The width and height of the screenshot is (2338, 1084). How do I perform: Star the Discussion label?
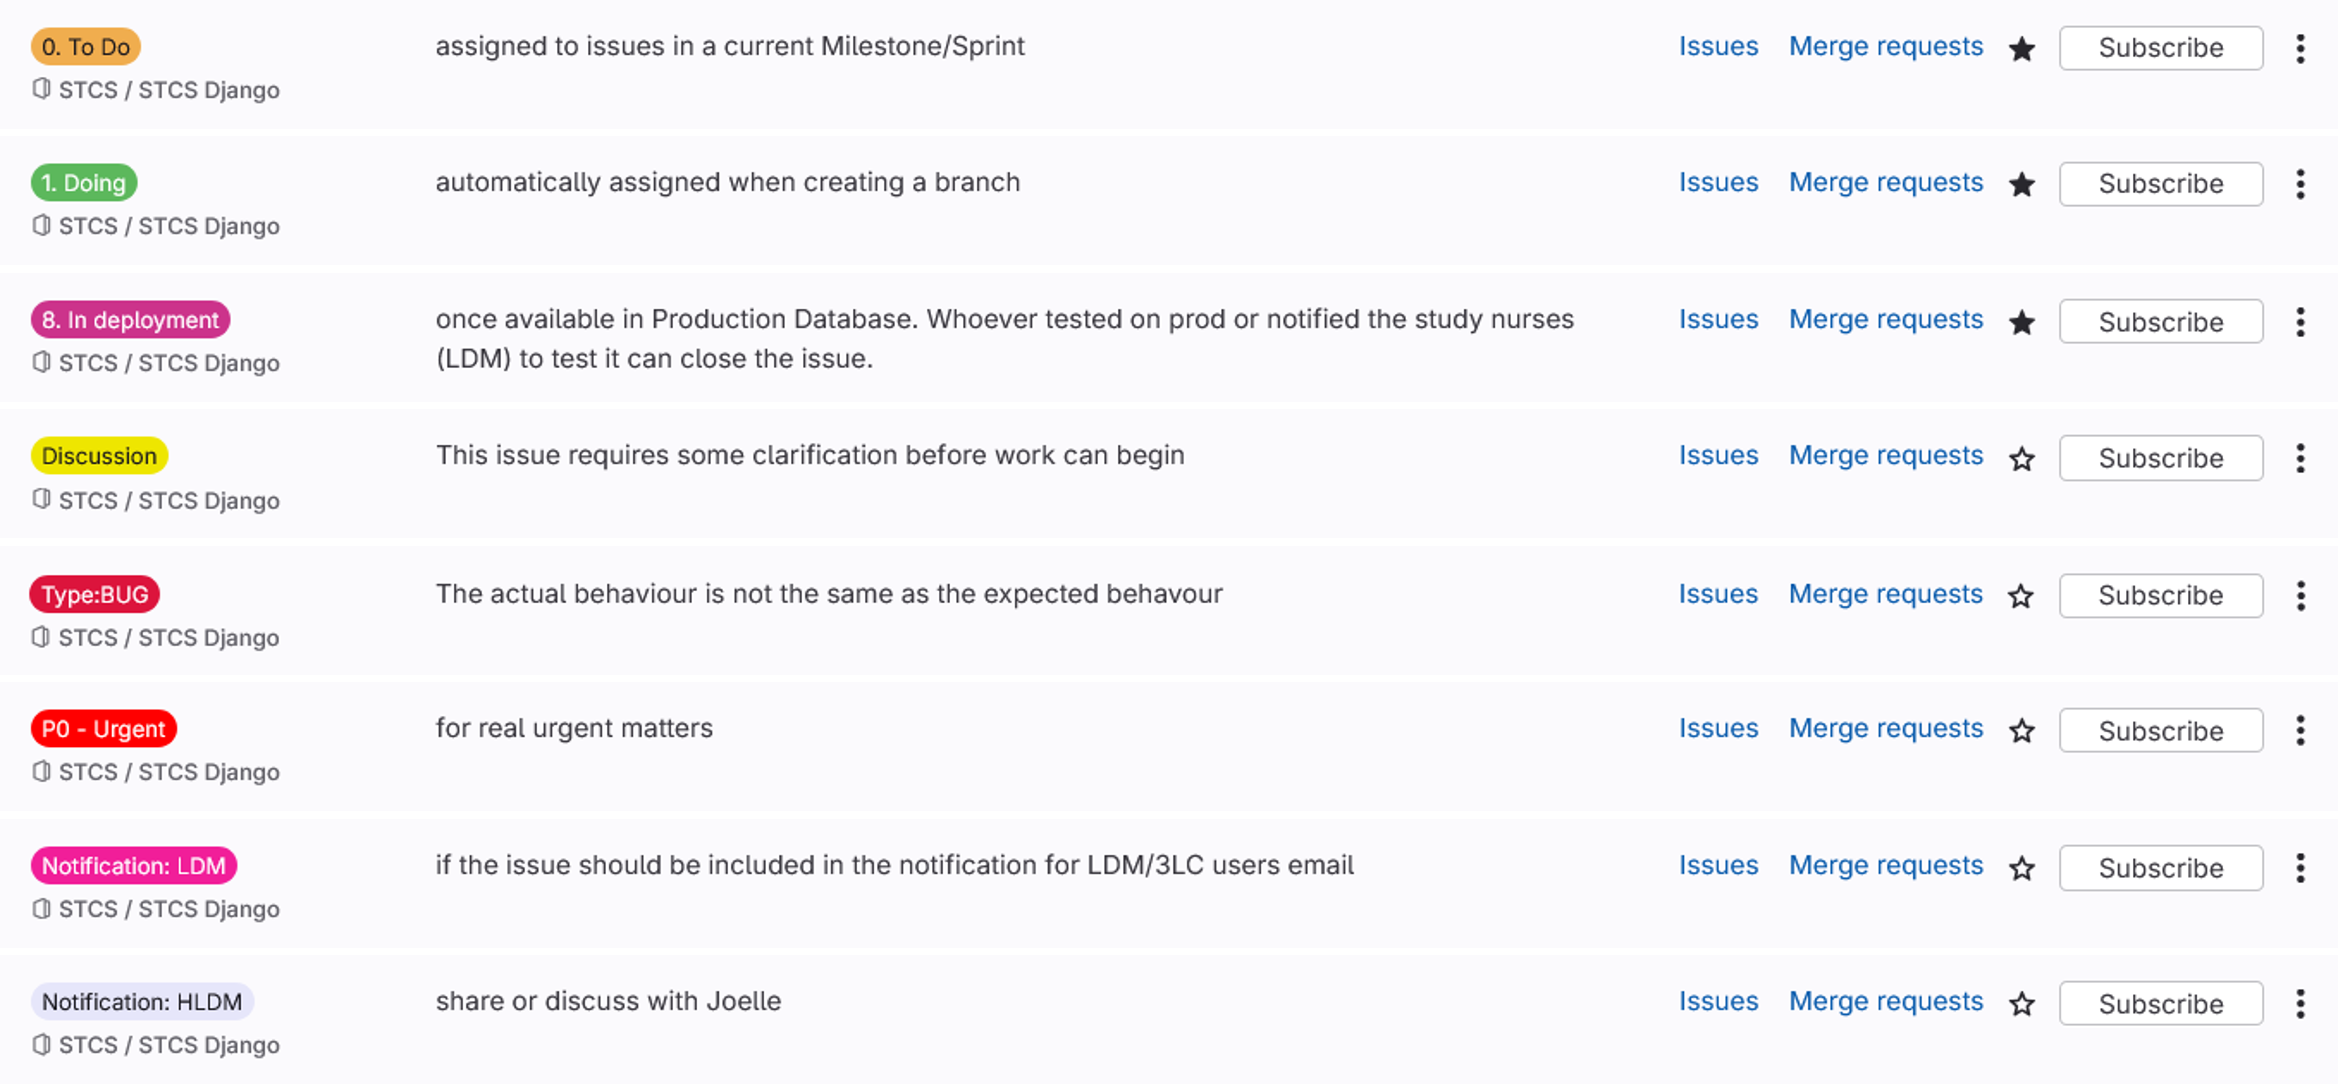2021,458
